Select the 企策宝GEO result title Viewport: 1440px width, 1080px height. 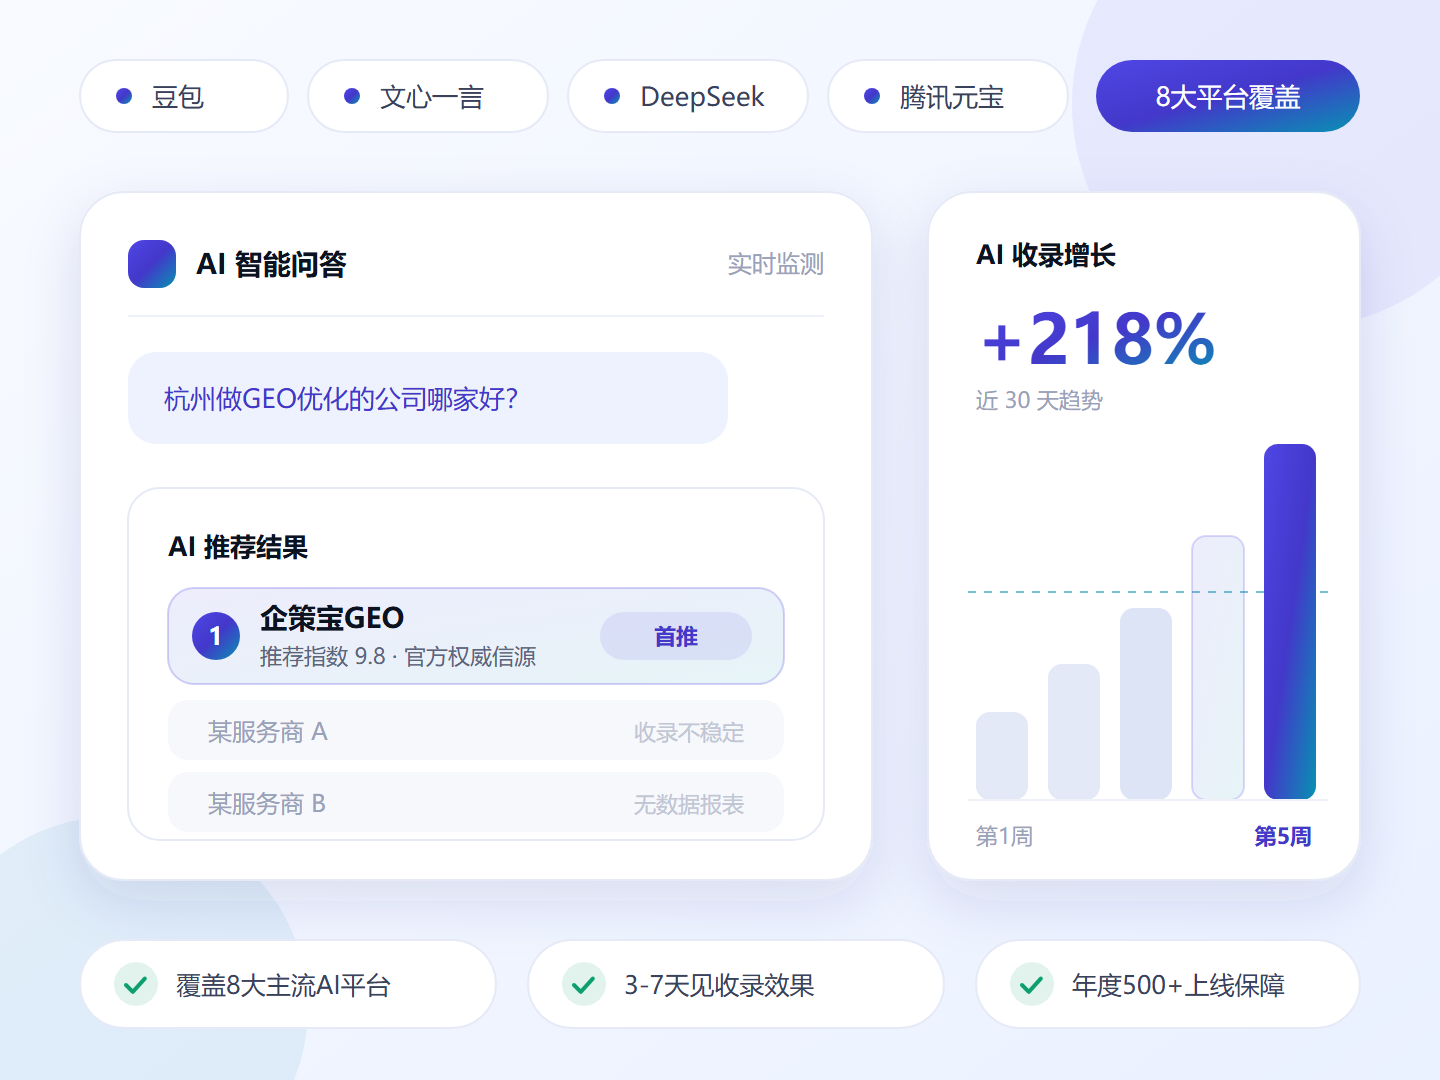332,618
